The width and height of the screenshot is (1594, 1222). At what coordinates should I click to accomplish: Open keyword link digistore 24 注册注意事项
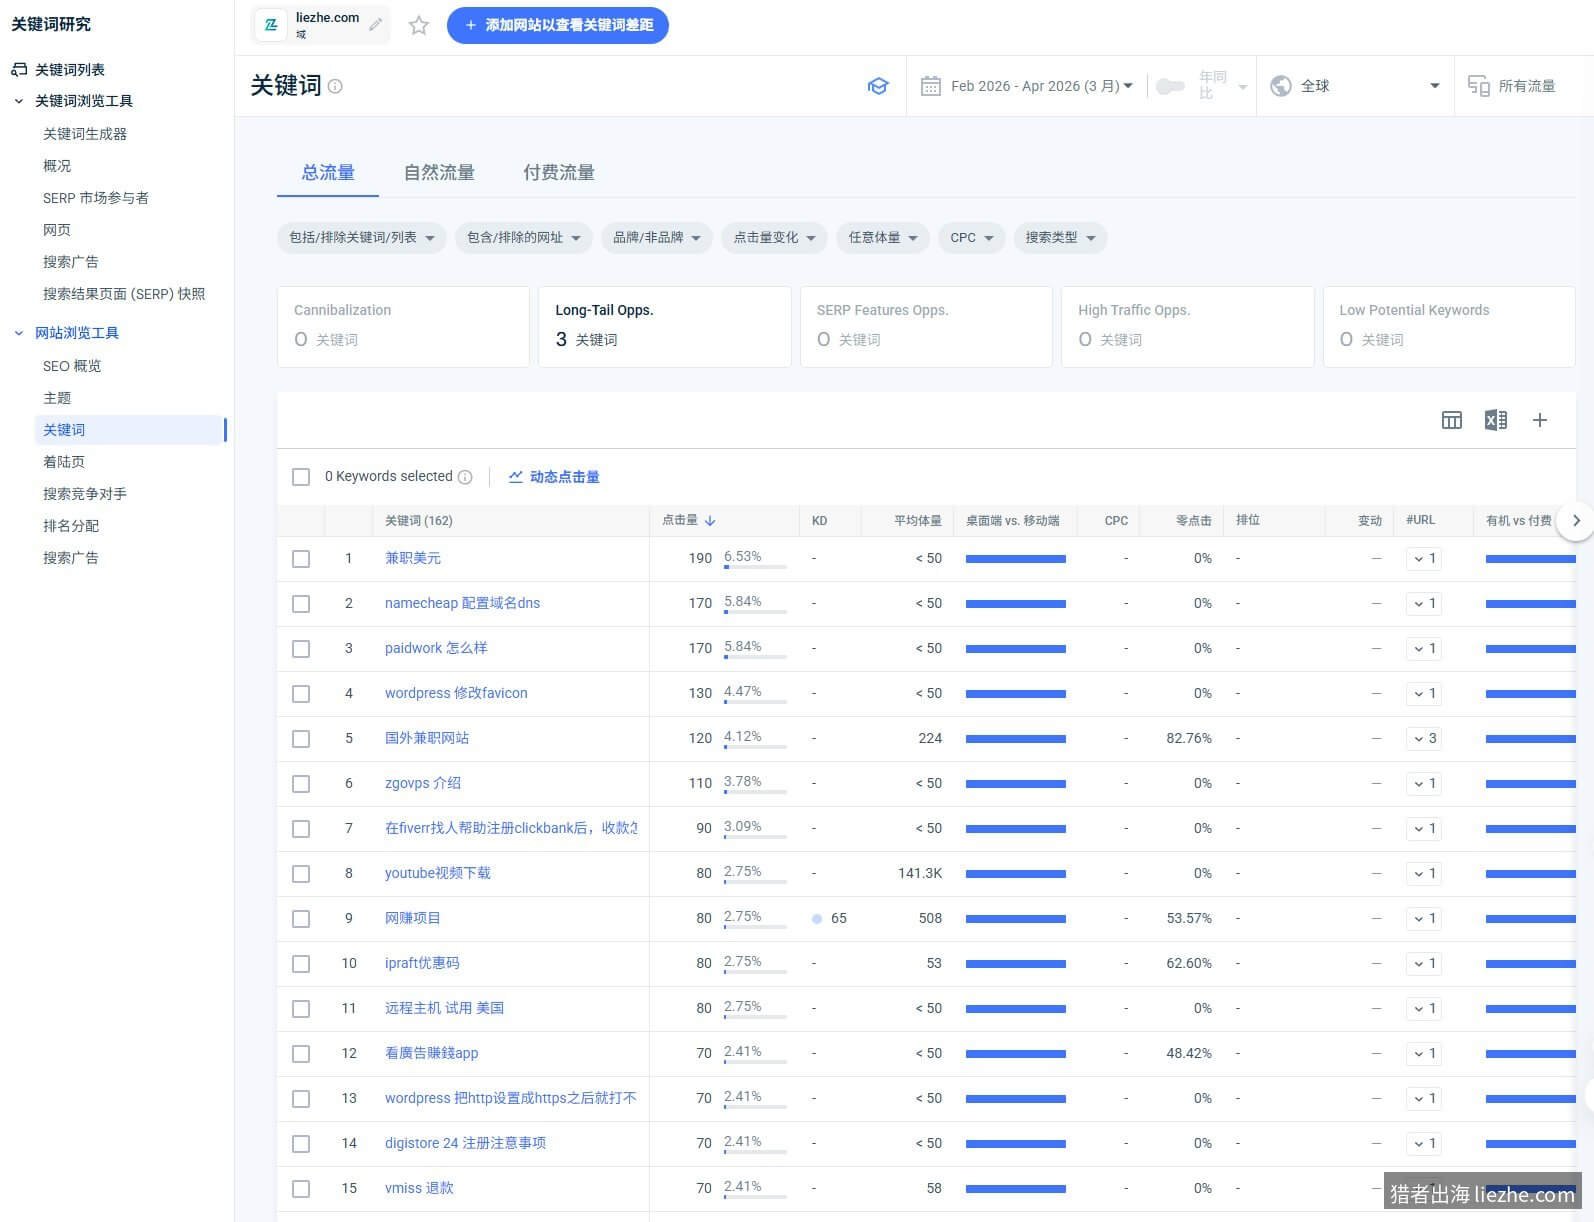465,1143
